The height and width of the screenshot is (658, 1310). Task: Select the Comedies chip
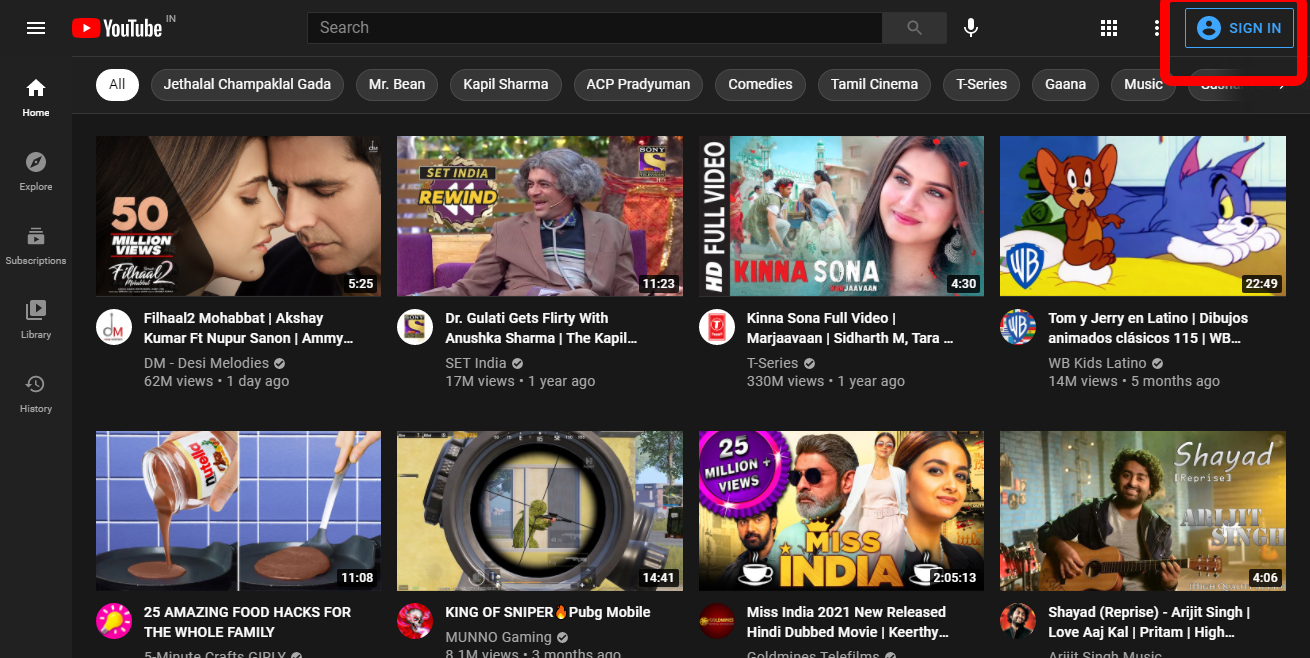coord(760,84)
